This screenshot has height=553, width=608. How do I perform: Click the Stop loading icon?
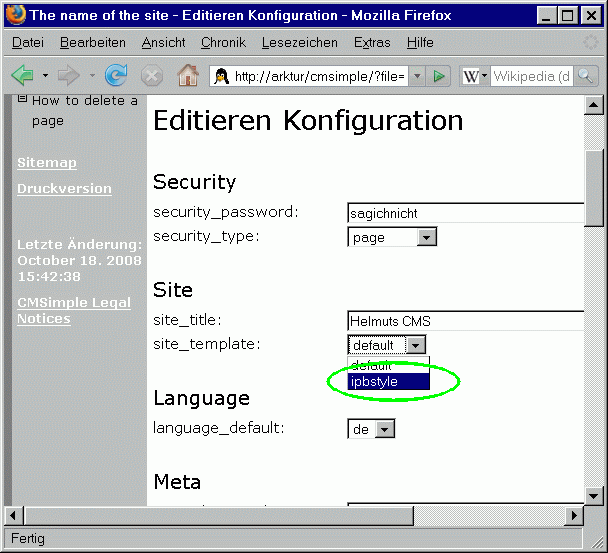(x=151, y=76)
